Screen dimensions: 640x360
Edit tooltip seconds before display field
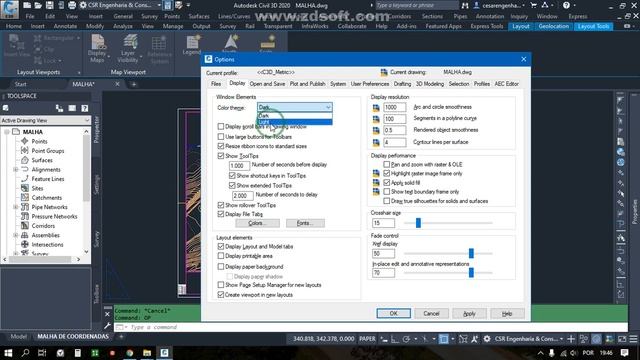coord(239,166)
